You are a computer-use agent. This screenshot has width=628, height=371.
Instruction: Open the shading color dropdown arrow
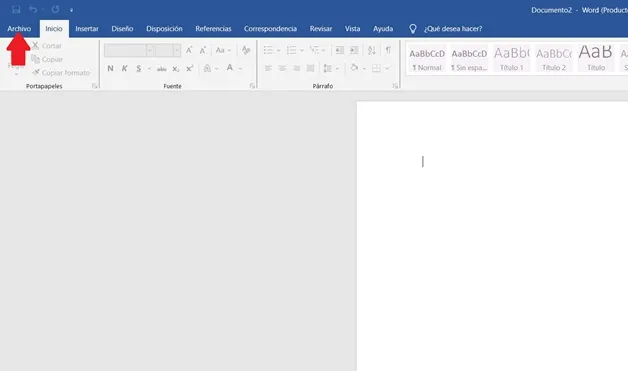click(x=364, y=69)
